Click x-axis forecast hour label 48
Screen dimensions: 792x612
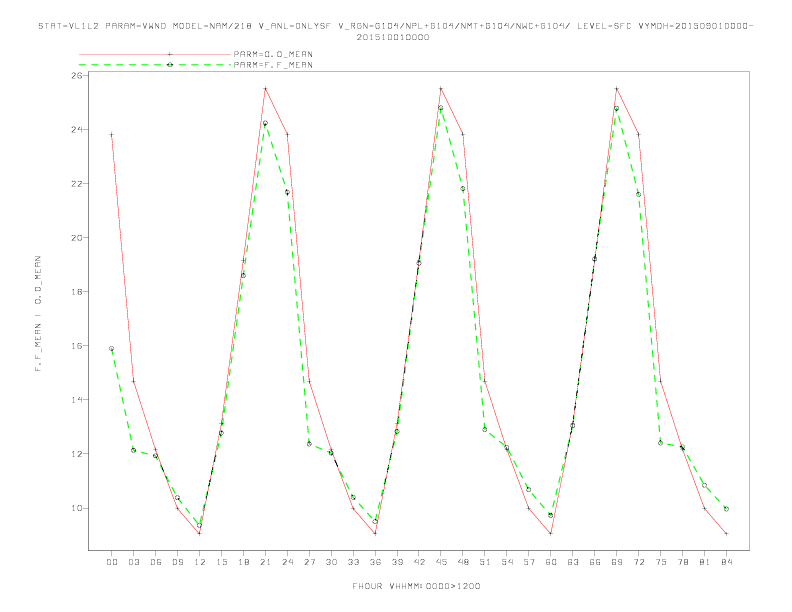(x=463, y=562)
